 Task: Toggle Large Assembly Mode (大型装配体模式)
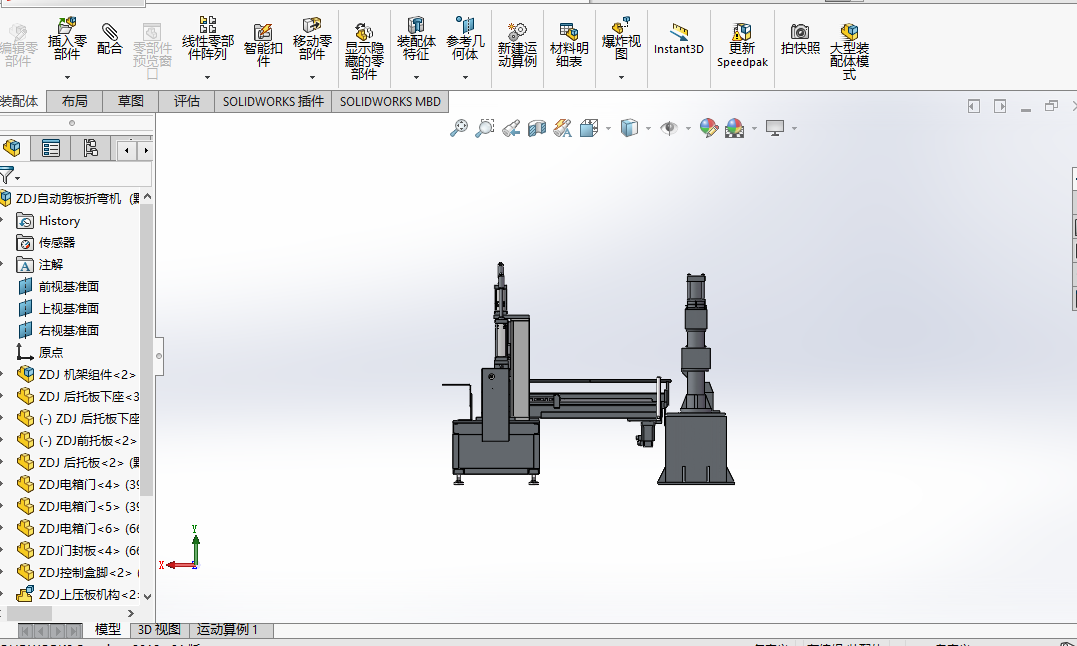point(849,51)
